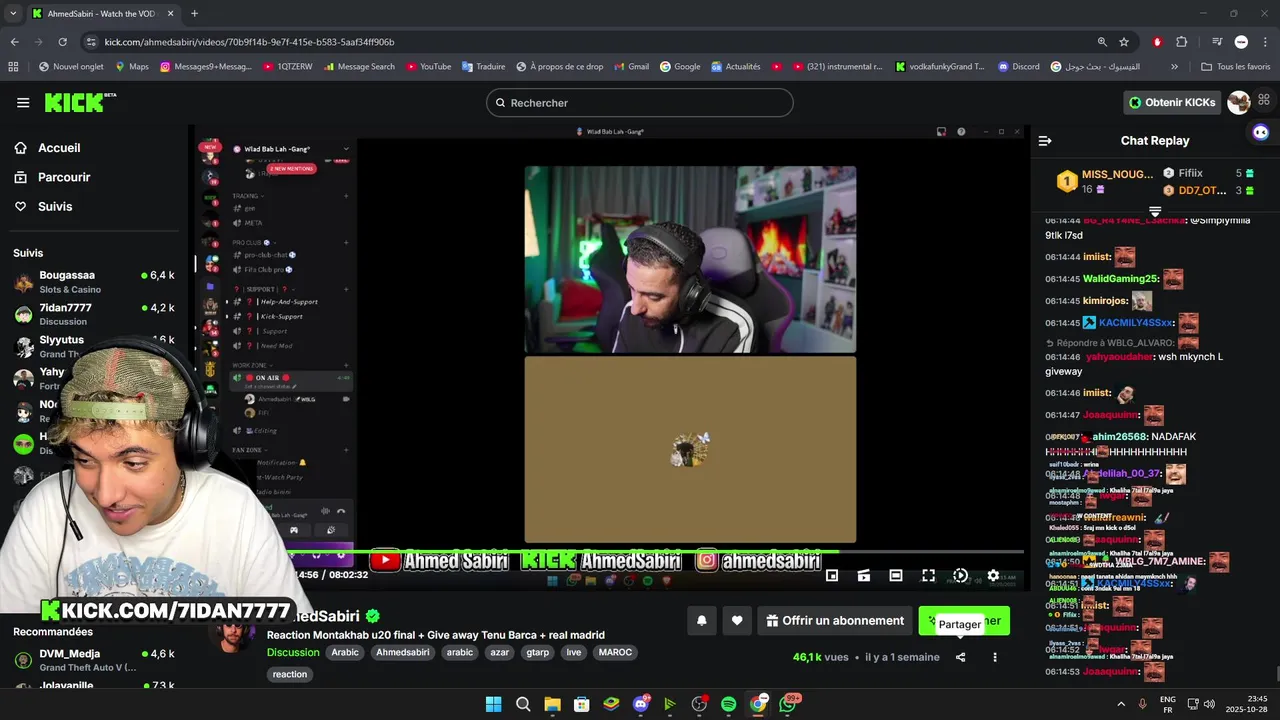Viewport: 1280px width, 720px height.
Task: Select the gtarp tag
Action: 538,652
